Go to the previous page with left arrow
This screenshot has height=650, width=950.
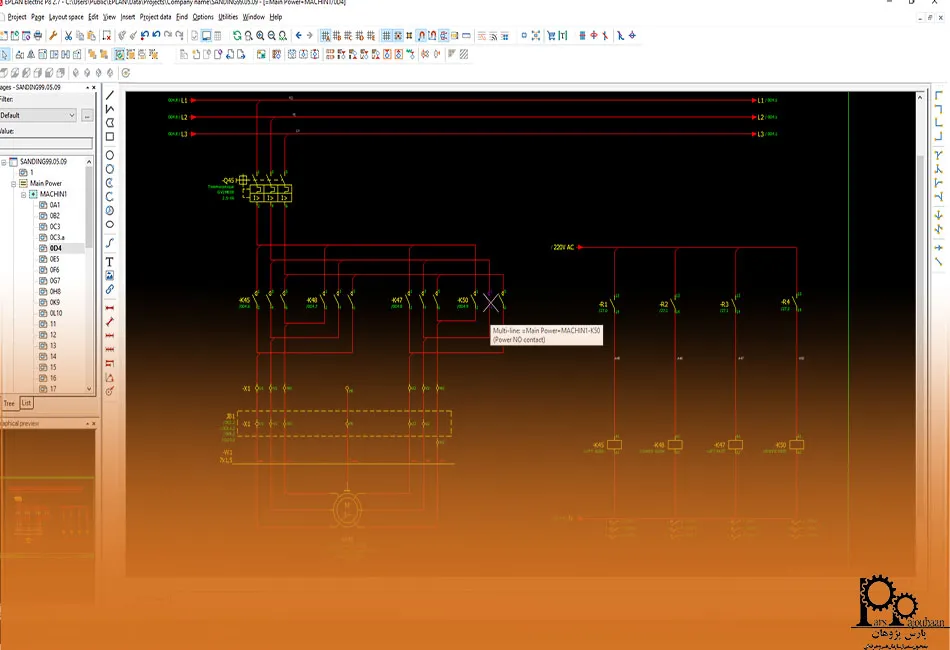point(298,36)
